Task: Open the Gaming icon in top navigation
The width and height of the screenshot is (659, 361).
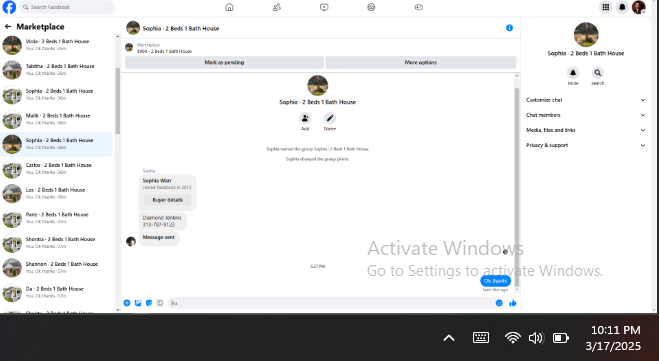Action: (419, 7)
